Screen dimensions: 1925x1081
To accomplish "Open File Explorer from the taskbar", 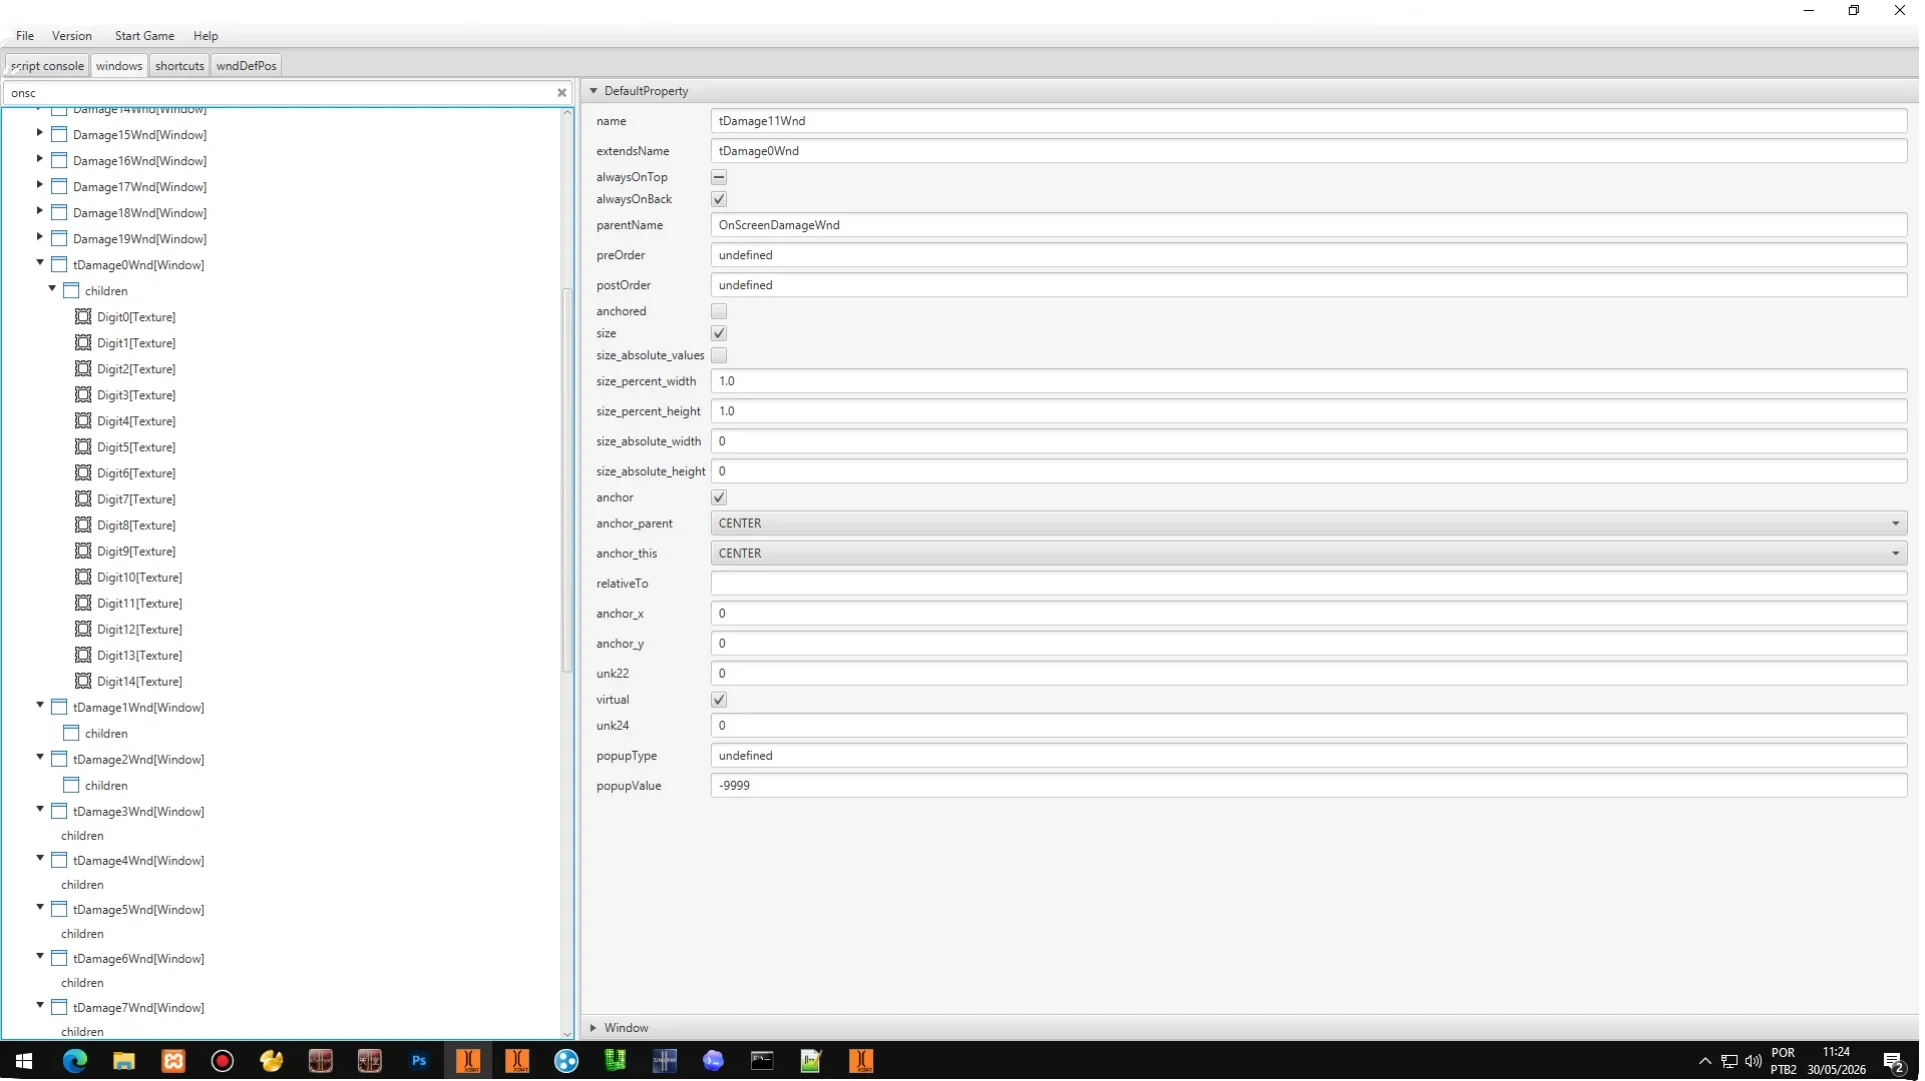I will point(124,1061).
